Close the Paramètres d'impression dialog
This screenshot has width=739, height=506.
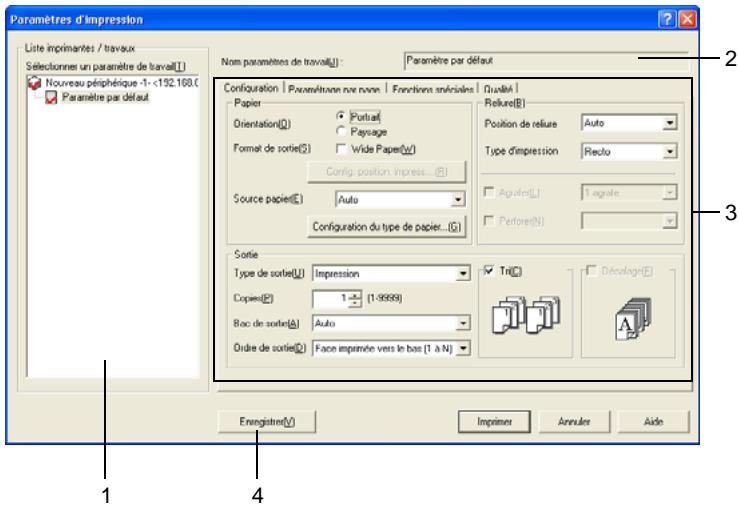687,19
